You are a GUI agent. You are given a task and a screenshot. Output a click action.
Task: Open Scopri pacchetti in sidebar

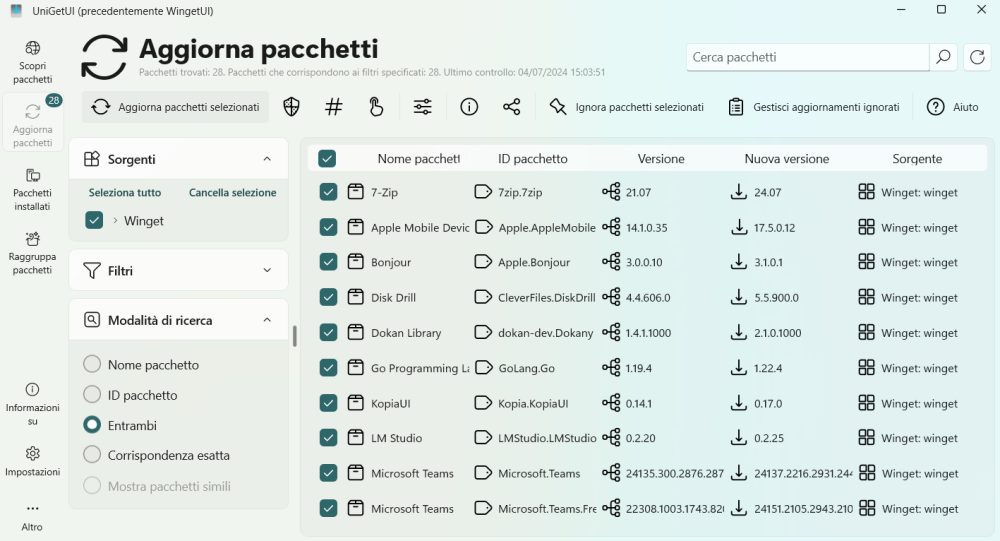33,63
